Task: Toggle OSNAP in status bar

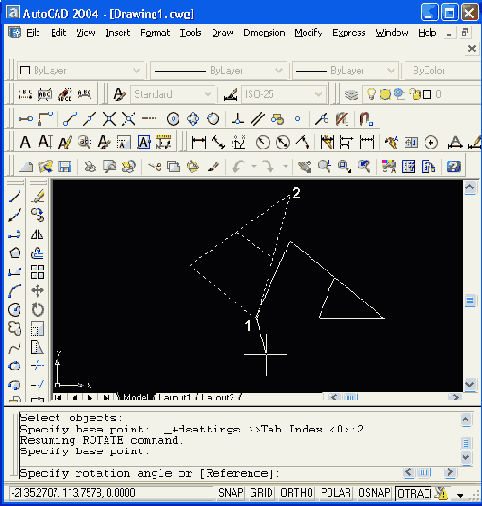Action: pos(374,493)
